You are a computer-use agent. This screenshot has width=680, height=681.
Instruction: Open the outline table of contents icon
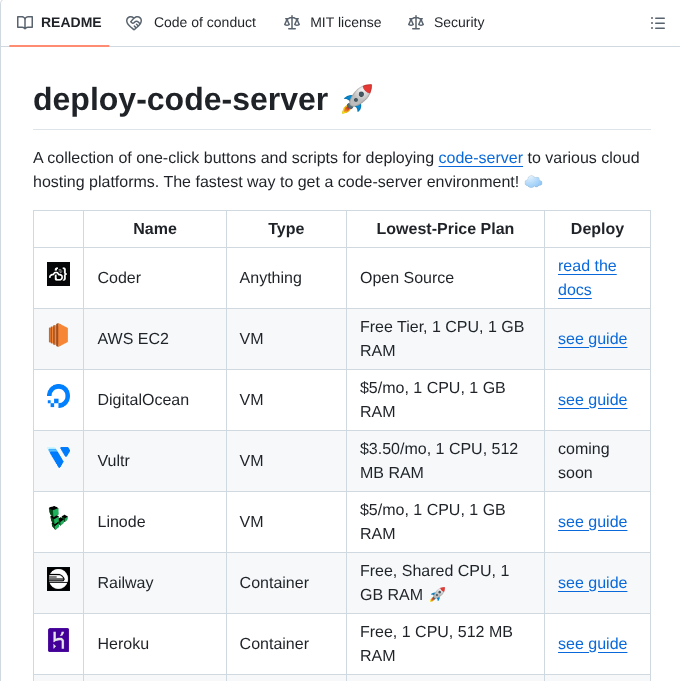(x=657, y=23)
